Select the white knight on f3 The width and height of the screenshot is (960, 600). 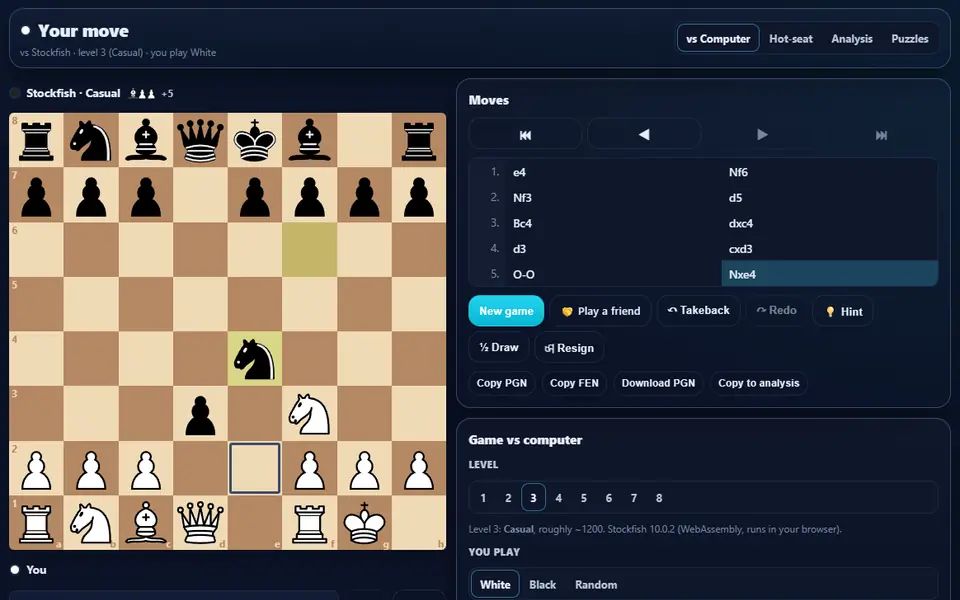tap(309, 413)
